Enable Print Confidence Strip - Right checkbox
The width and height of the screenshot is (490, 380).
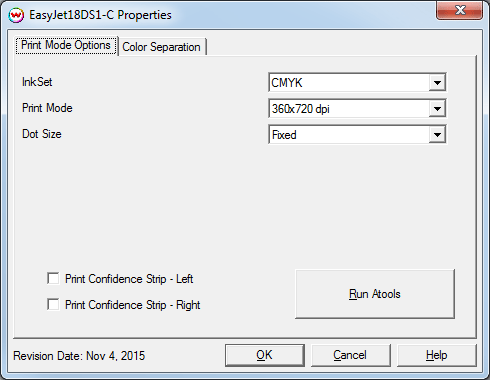(x=53, y=304)
